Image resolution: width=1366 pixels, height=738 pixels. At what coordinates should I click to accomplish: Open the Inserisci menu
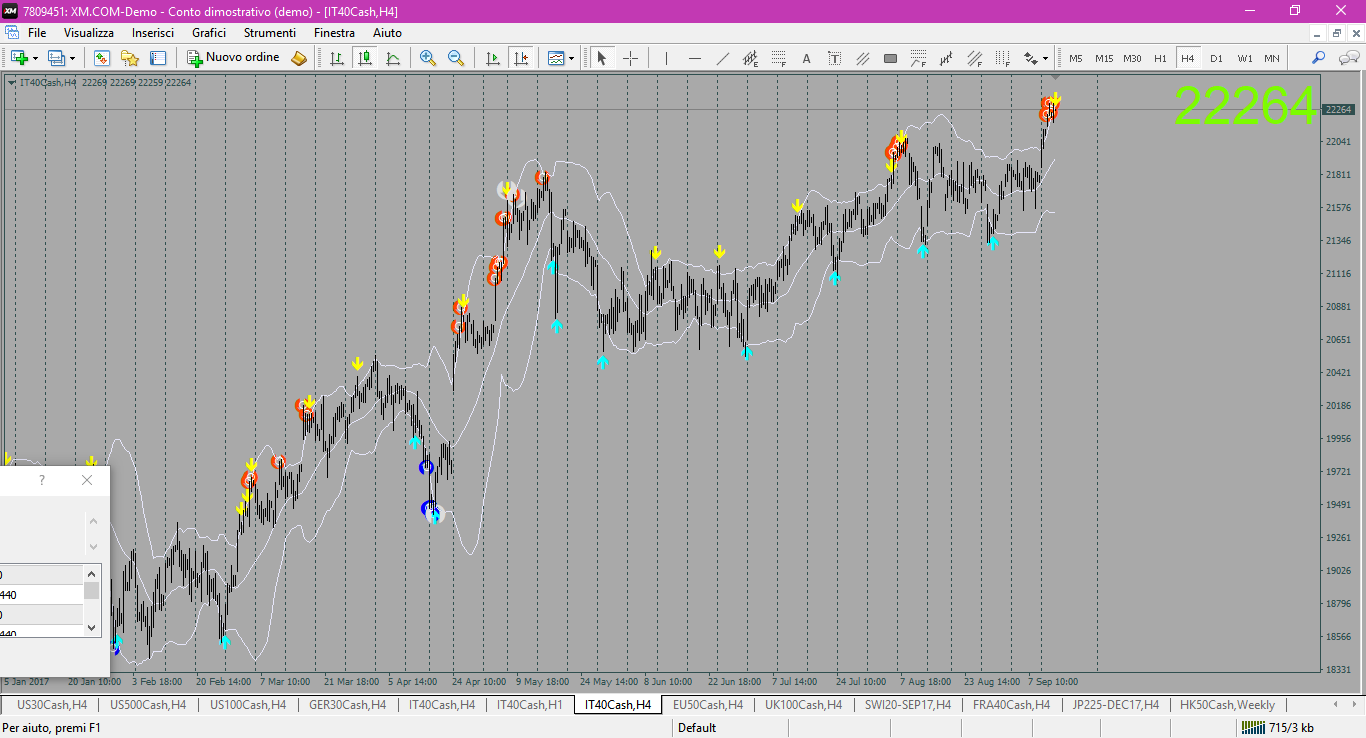click(153, 33)
